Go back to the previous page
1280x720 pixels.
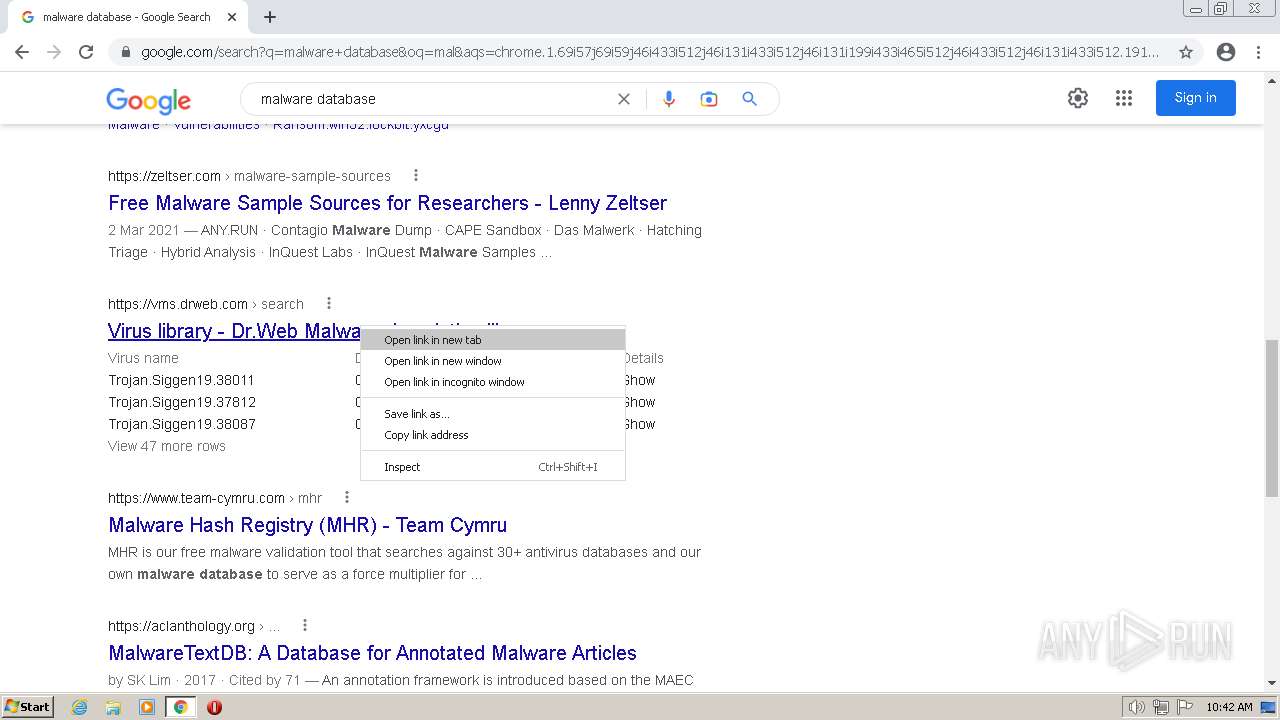click(x=22, y=52)
